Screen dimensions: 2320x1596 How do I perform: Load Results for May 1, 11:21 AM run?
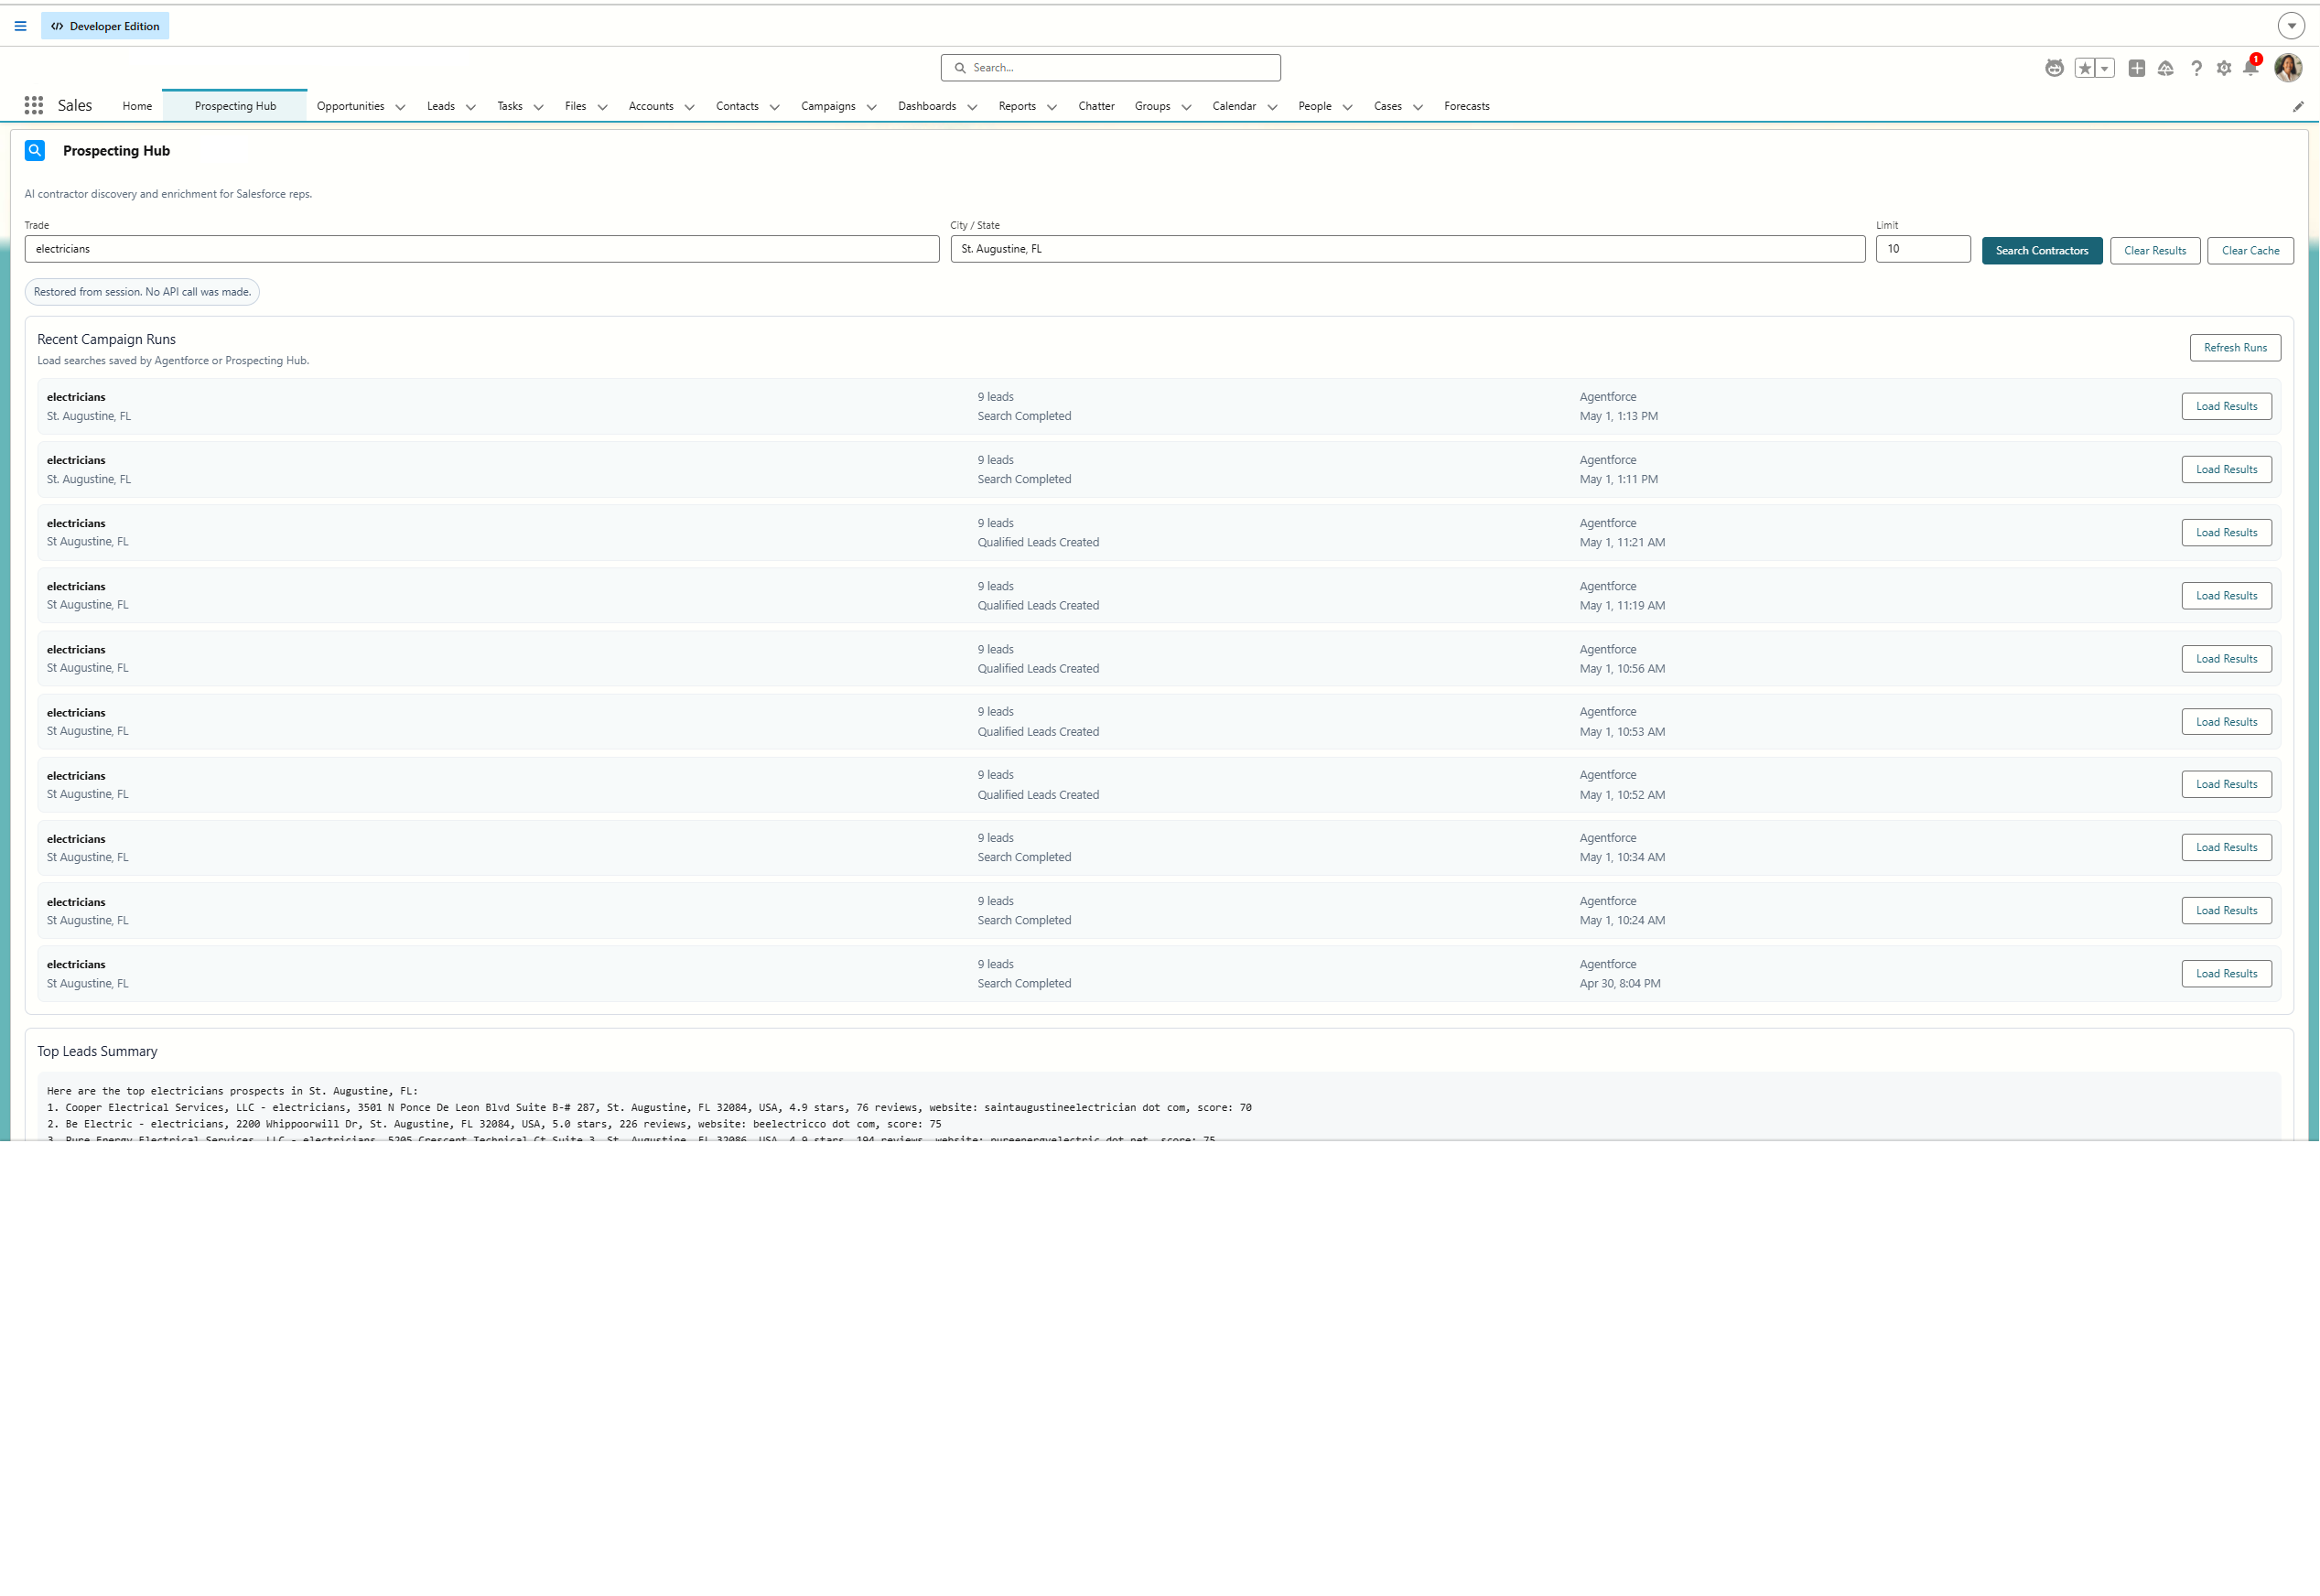pyautogui.click(x=2226, y=532)
